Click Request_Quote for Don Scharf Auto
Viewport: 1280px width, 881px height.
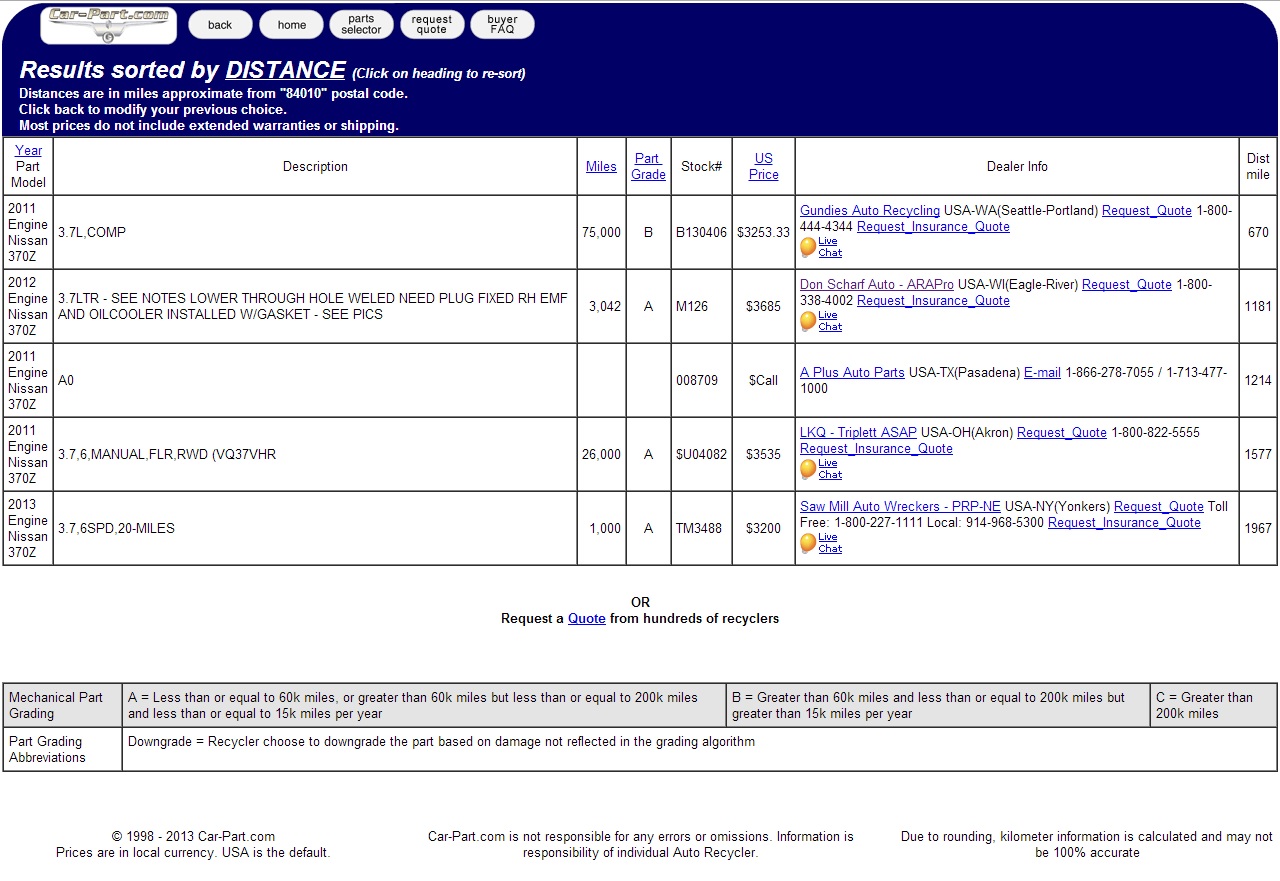[x=1127, y=285]
